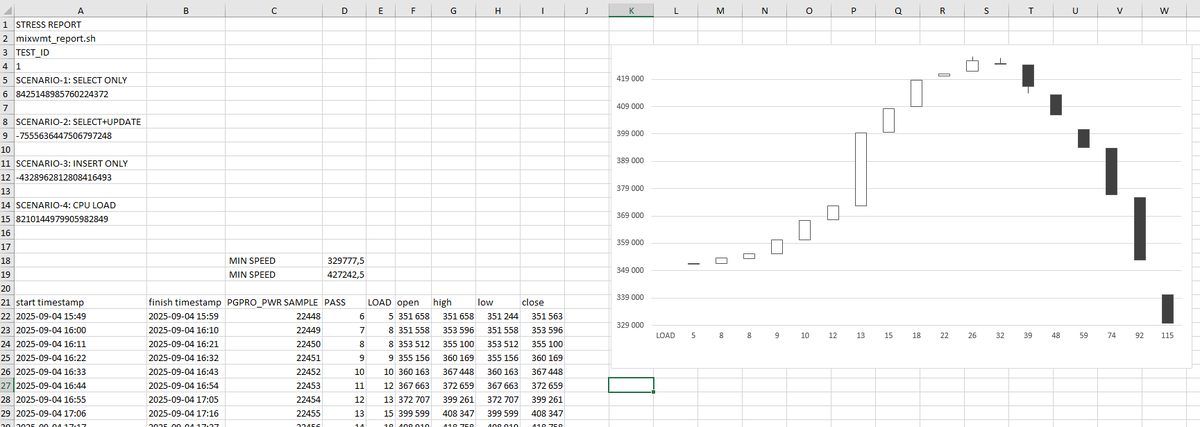
Task: Click the 26 label on chart axis
Action: coord(971,337)
